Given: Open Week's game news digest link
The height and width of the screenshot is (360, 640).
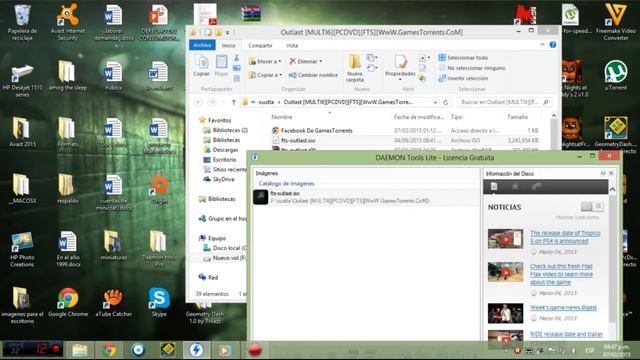Looking at the screenshot, I should click(563, 307).
